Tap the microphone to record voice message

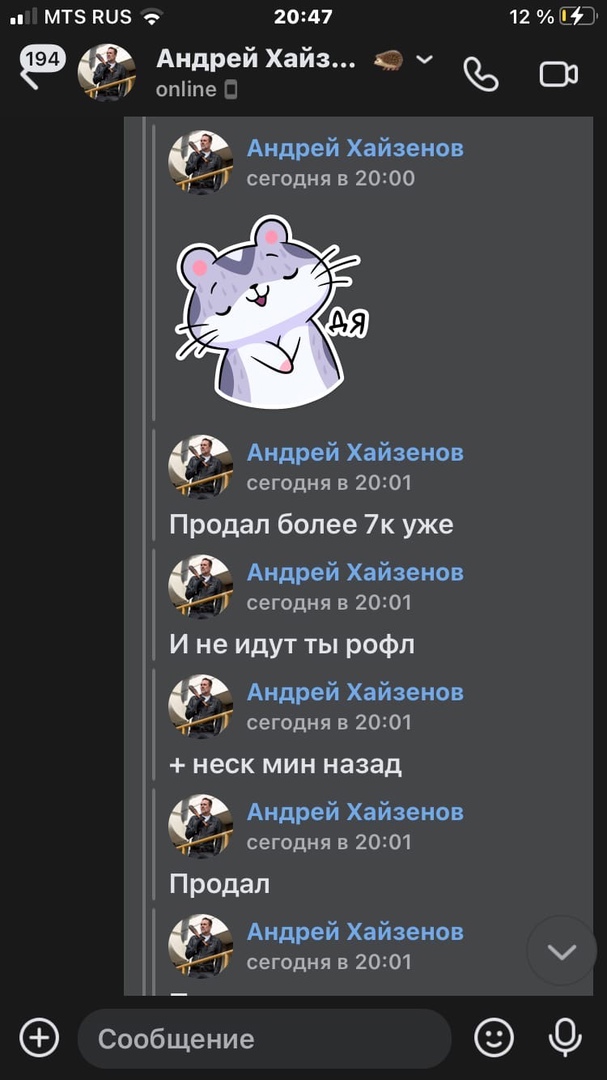(x=564, y=1038)
